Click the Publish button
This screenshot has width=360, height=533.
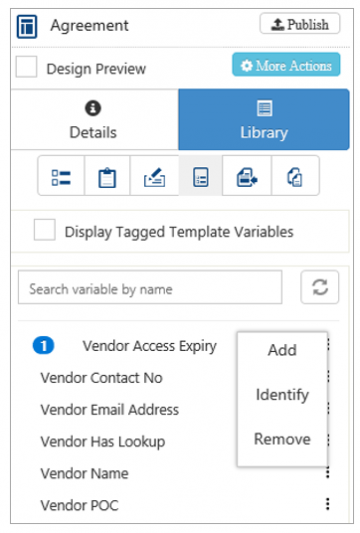[x=300, y=24]
